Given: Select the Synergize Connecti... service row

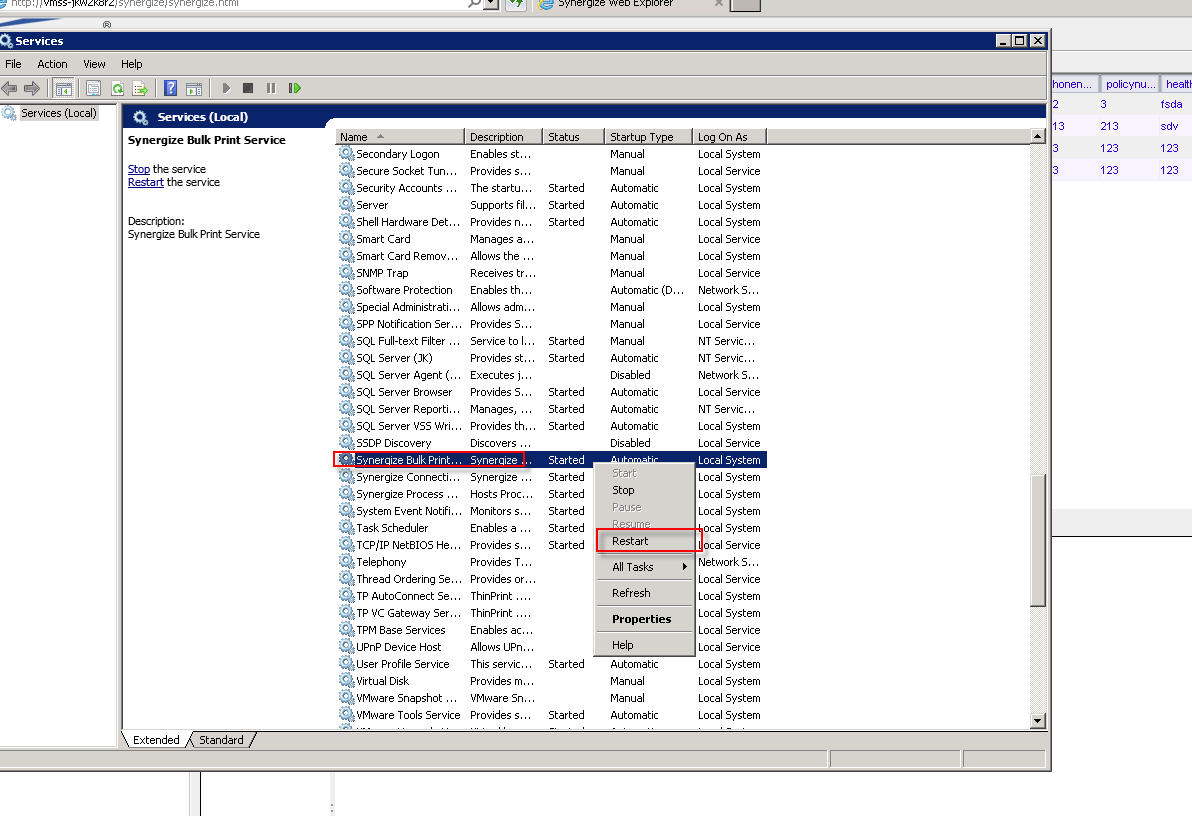Looking at the screenshot, I should [x=551, y=477].
